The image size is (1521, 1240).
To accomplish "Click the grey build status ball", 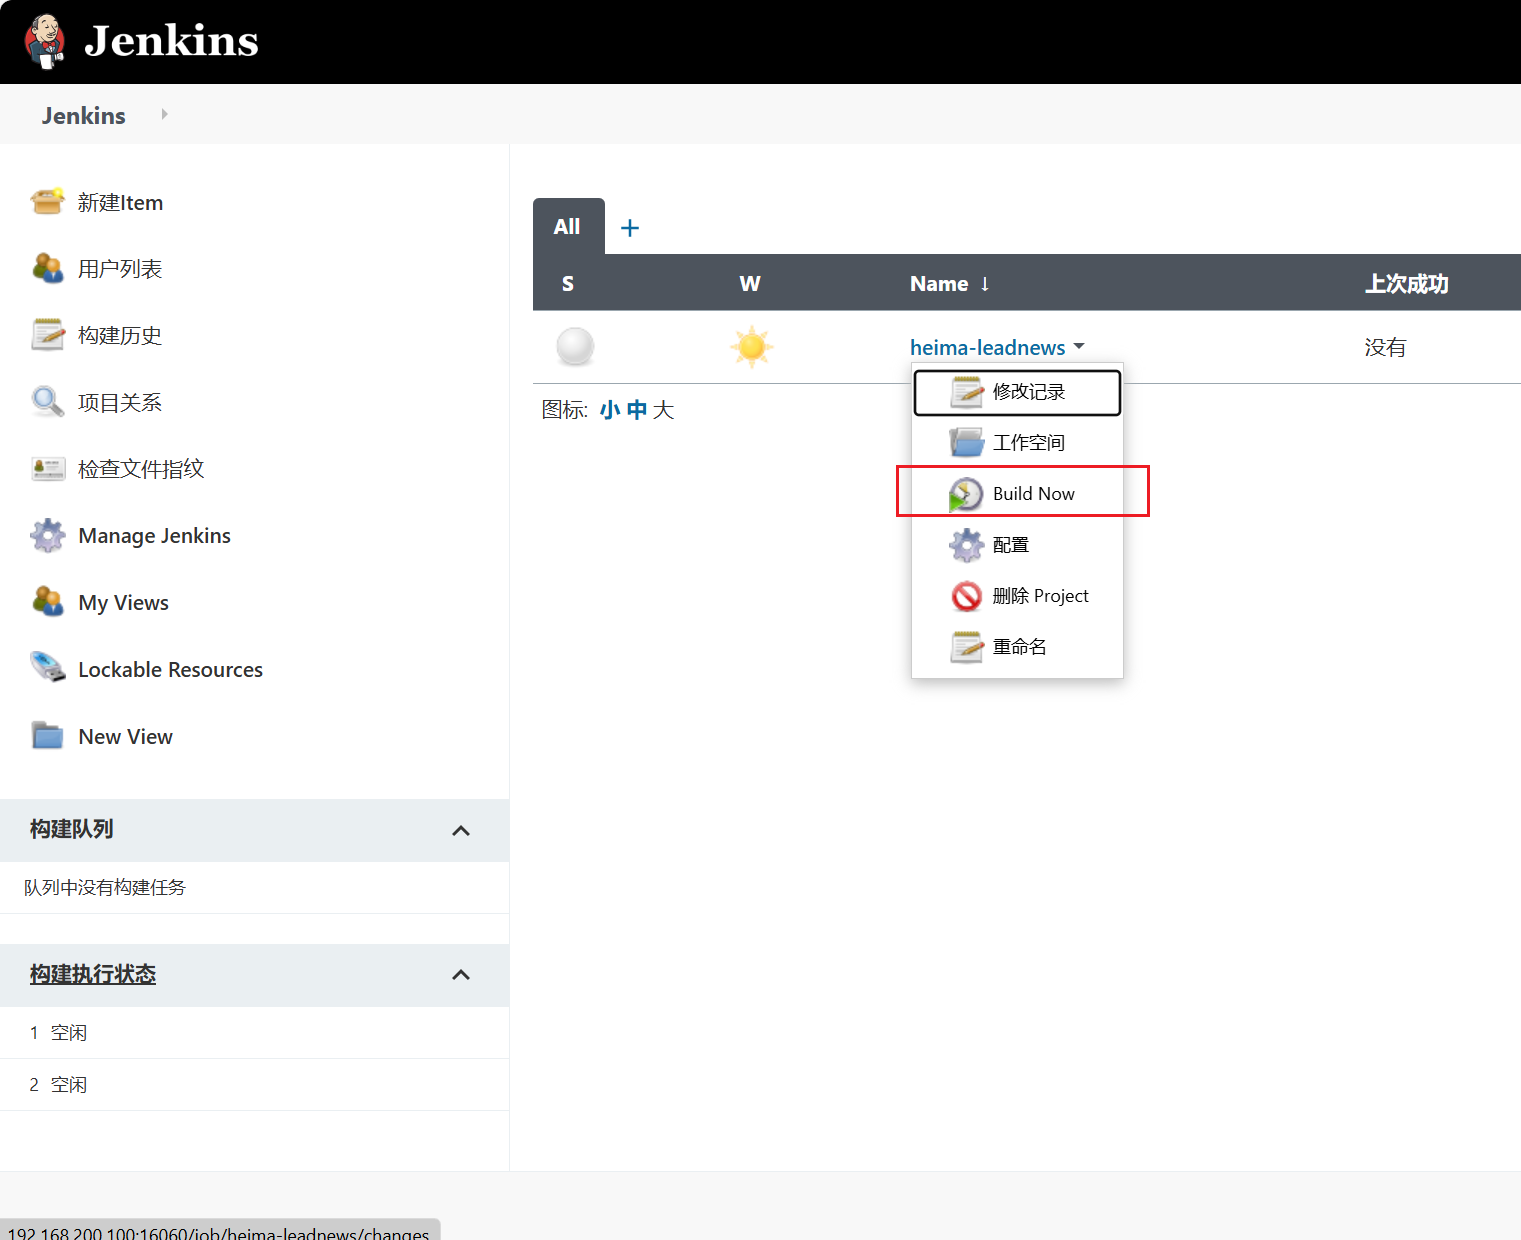I will (x=575, y=347).
